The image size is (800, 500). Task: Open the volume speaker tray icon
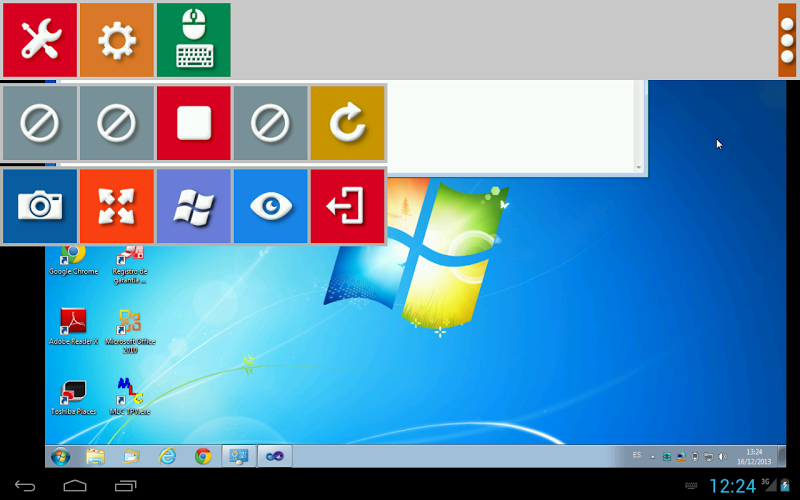(722, 457)
